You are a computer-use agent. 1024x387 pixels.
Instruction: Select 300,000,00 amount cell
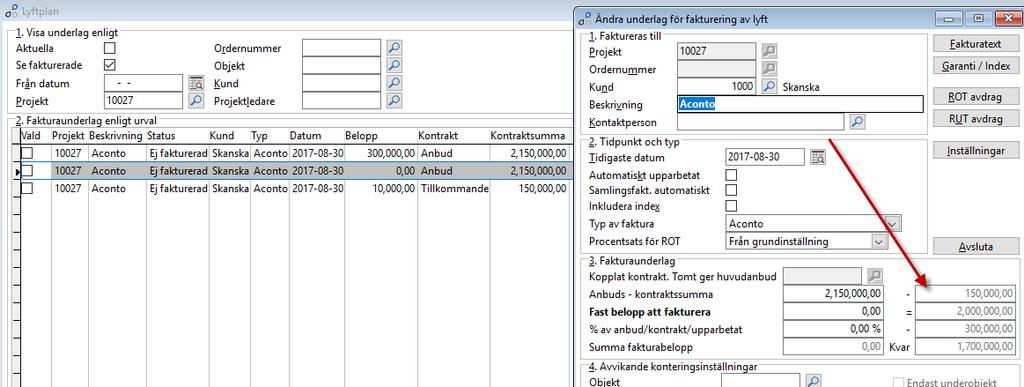coord(380,153)
